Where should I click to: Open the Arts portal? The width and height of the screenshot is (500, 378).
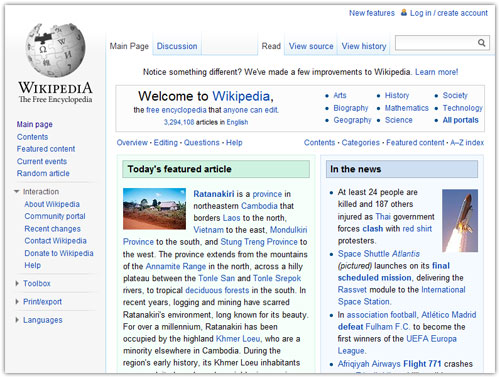coord(340,95)
